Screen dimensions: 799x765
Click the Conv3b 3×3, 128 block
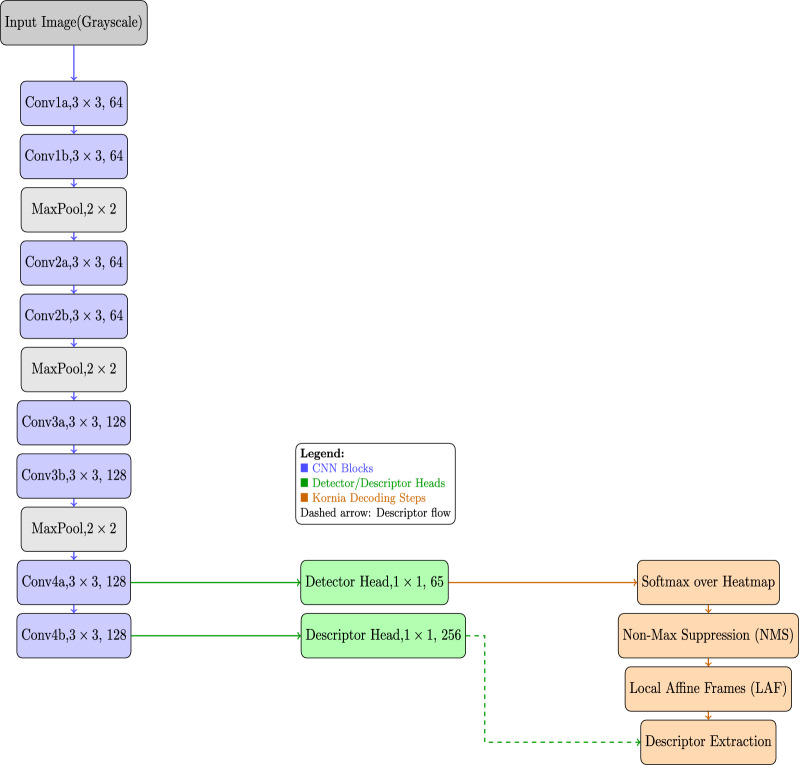[x=74, y=476]
